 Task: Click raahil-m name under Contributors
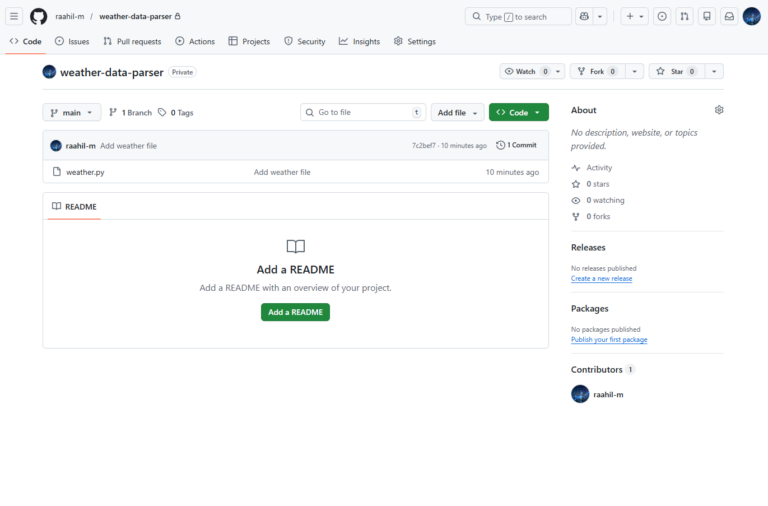[x=608, y=395]
